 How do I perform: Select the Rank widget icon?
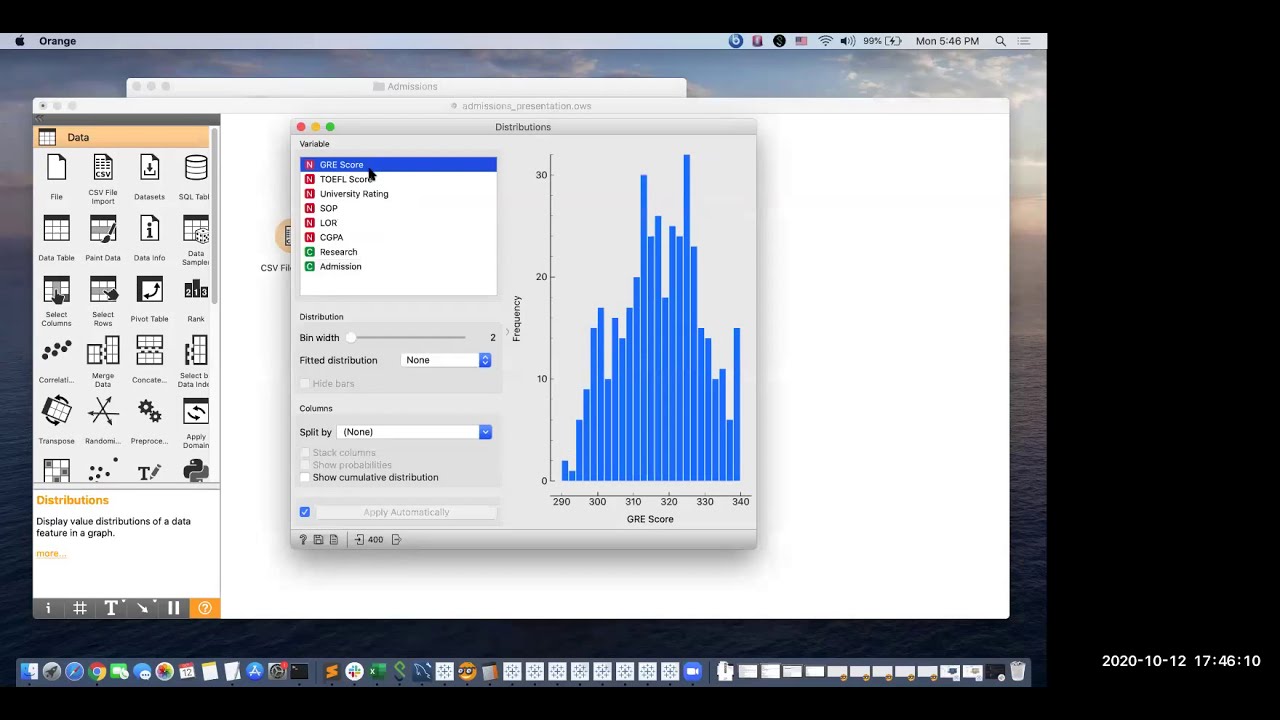pos(196,290)
